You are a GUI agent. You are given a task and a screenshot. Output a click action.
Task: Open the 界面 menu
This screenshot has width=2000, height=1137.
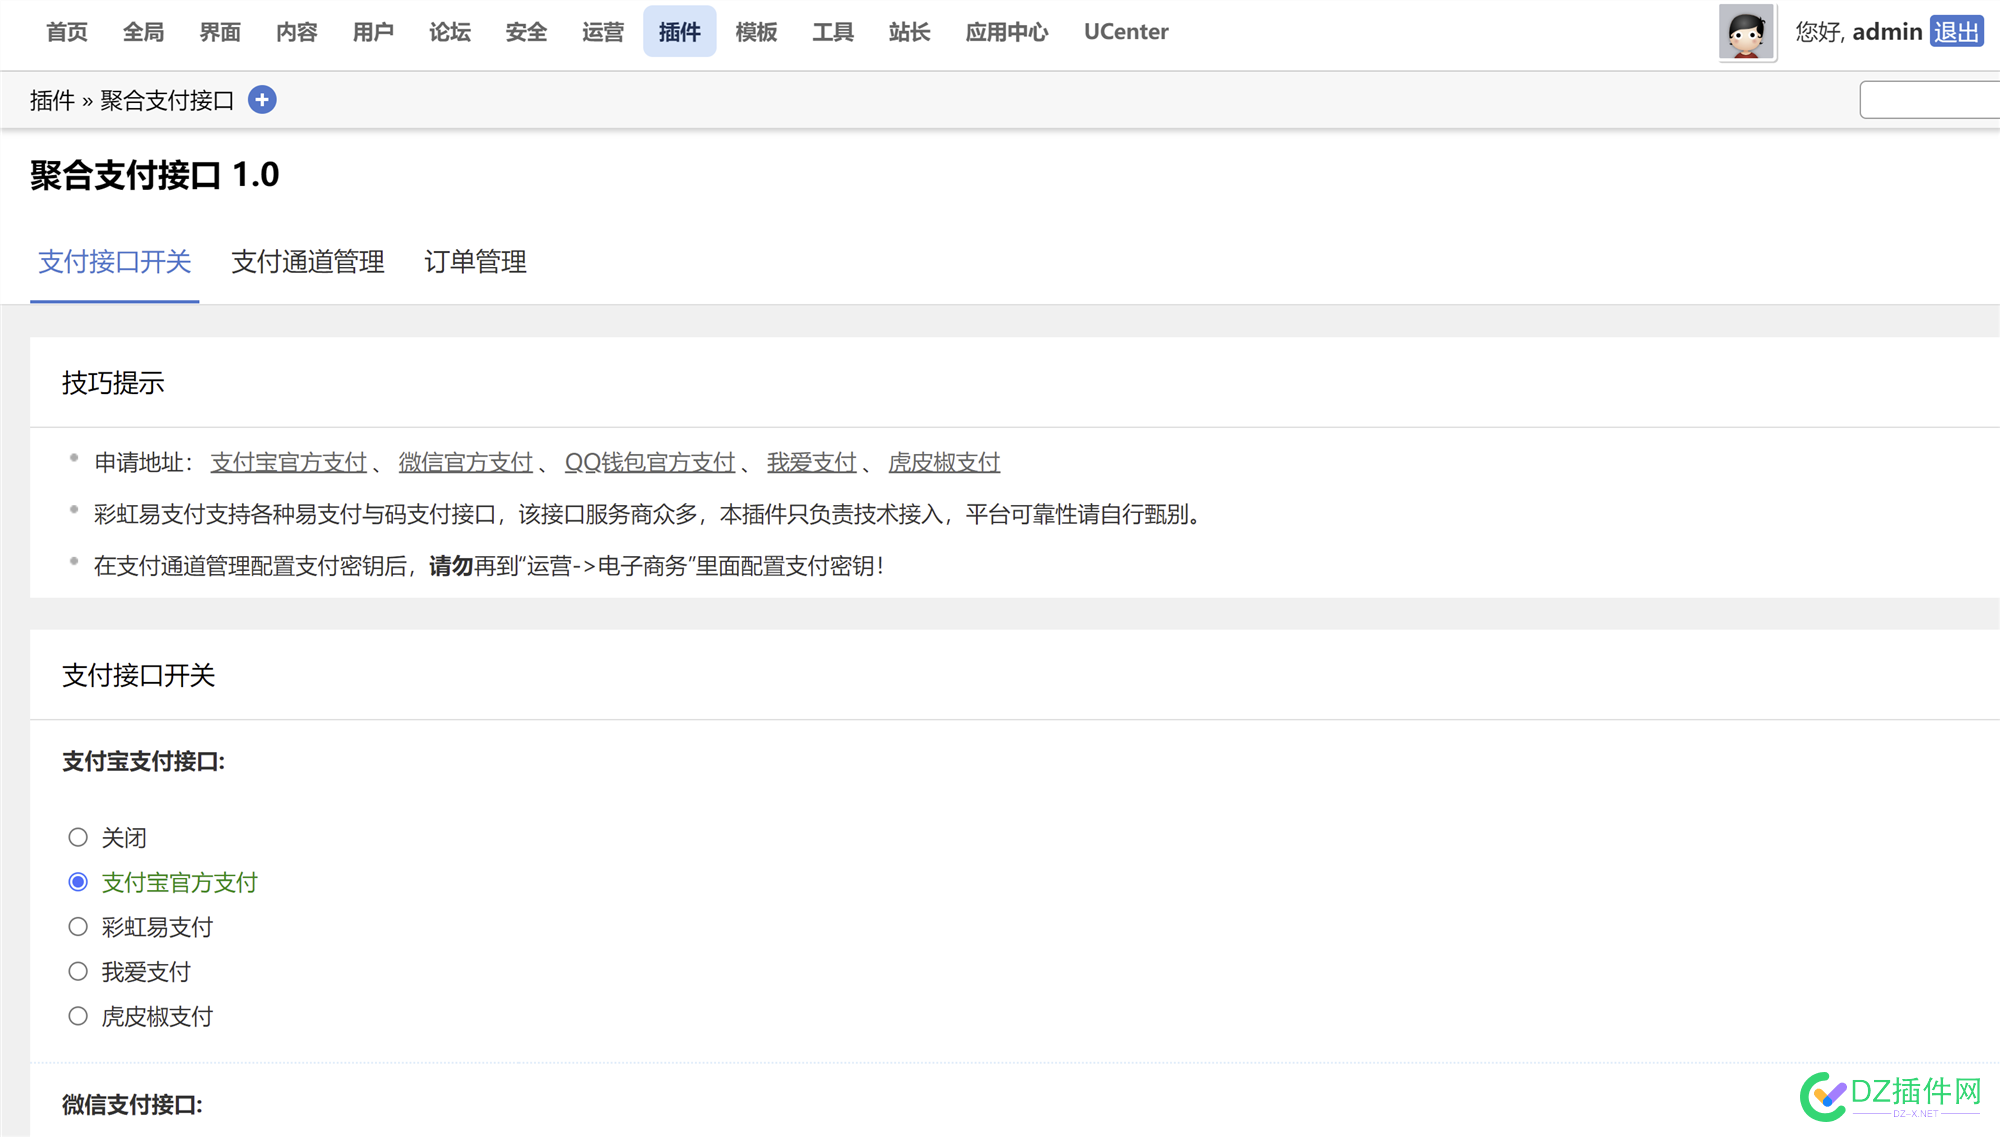pos(220,32)
